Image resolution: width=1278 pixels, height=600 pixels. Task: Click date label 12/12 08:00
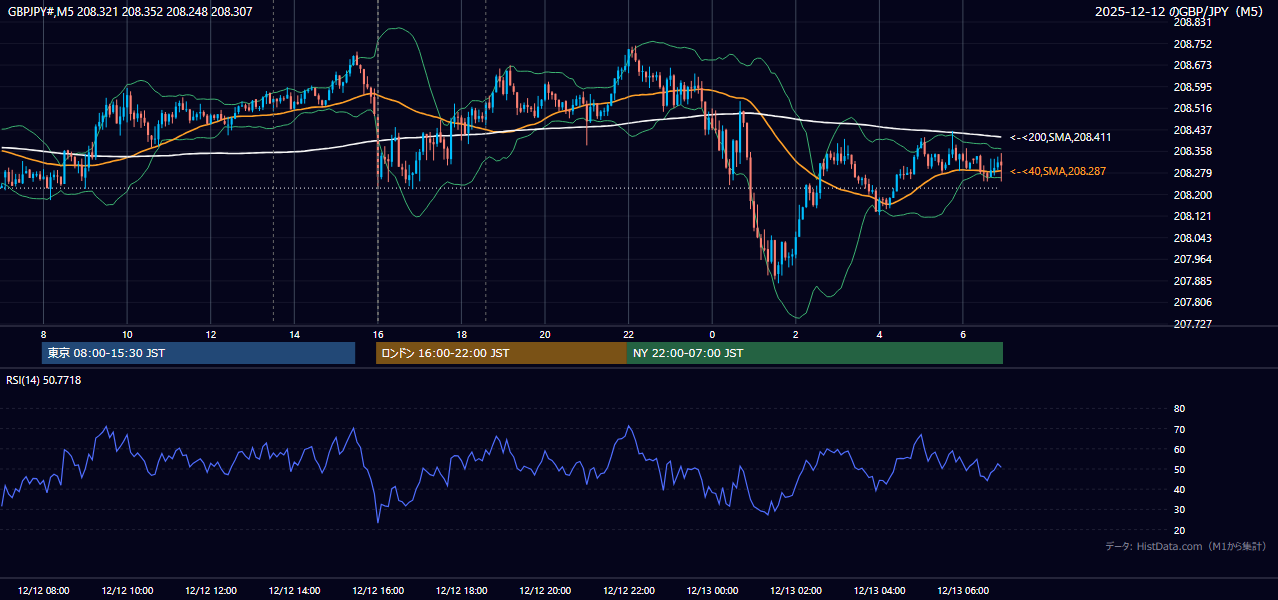click(x=43, y=591)
